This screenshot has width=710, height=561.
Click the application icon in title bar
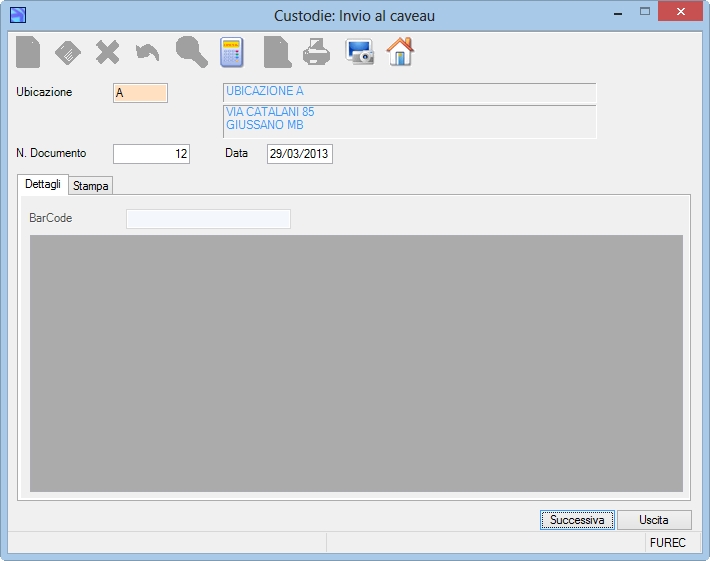point(18,15)
